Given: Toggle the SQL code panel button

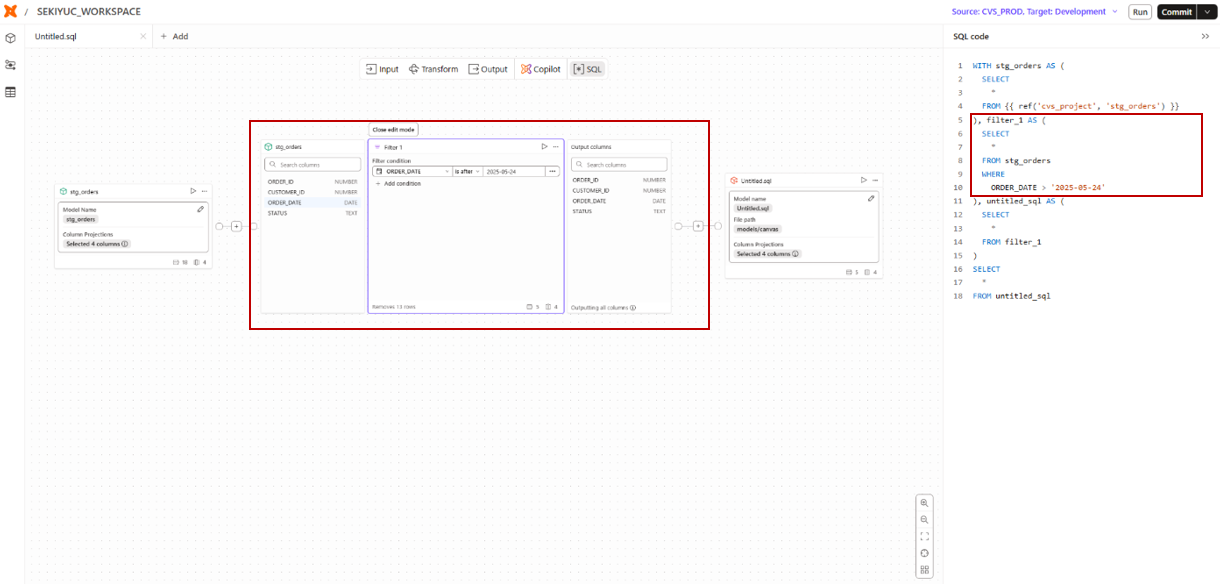Looking at the screenshot, I should pyautogui.click(x=587, y=69).
